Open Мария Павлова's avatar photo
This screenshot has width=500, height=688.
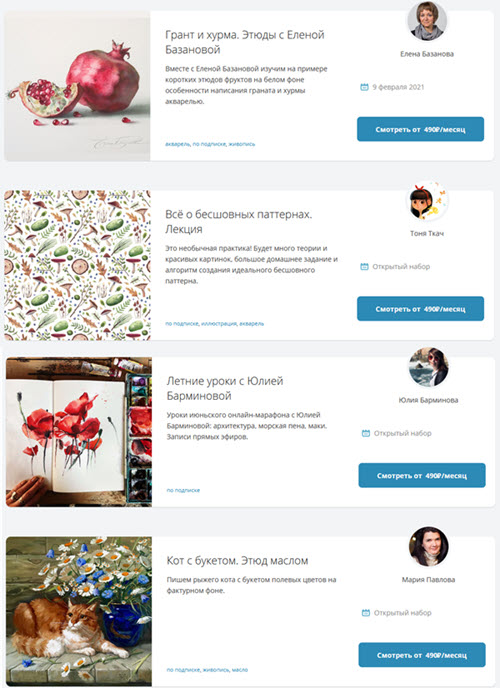pyautogui.click(x=429, y=546)
